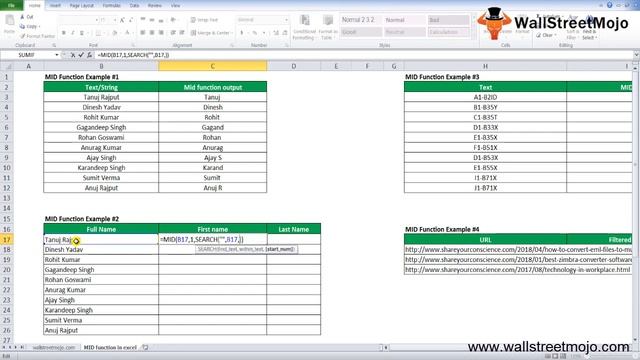Click the Copy command
The width and height of the screenshot is (640, 360).
(x=30, y=27)
